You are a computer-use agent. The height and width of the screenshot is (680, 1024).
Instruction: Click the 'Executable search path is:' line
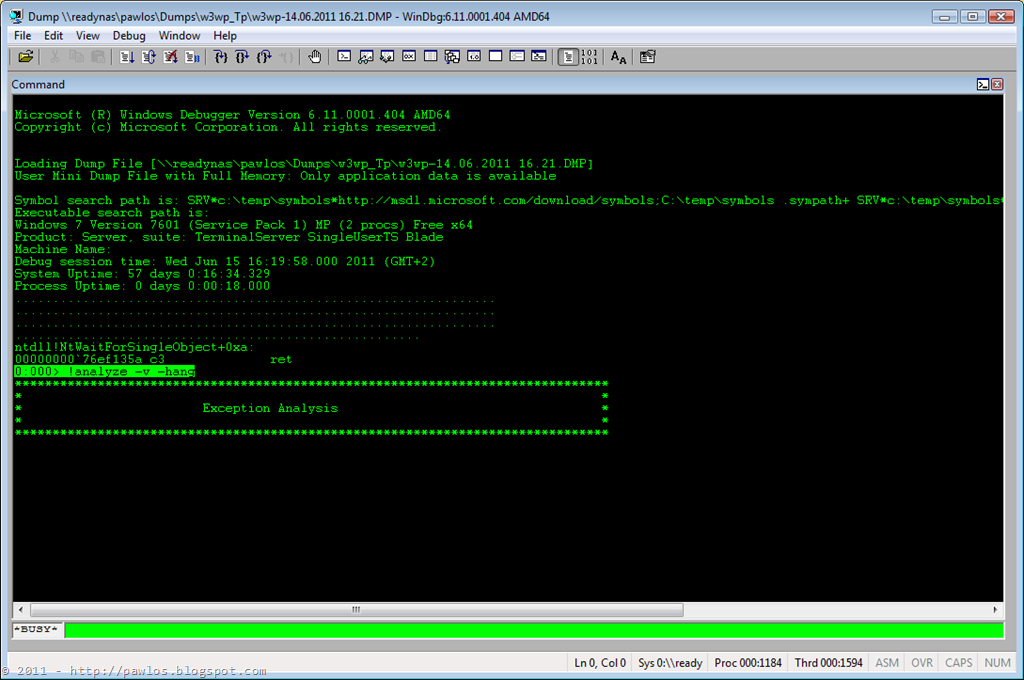pyautogui.click(x=112, y=212)
